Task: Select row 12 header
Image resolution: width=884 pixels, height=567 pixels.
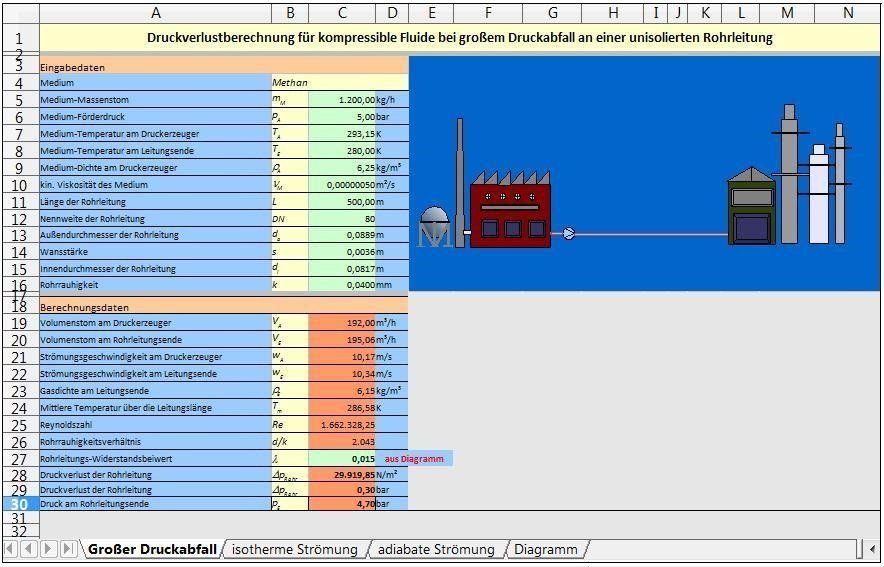Action: pos(20,219)
